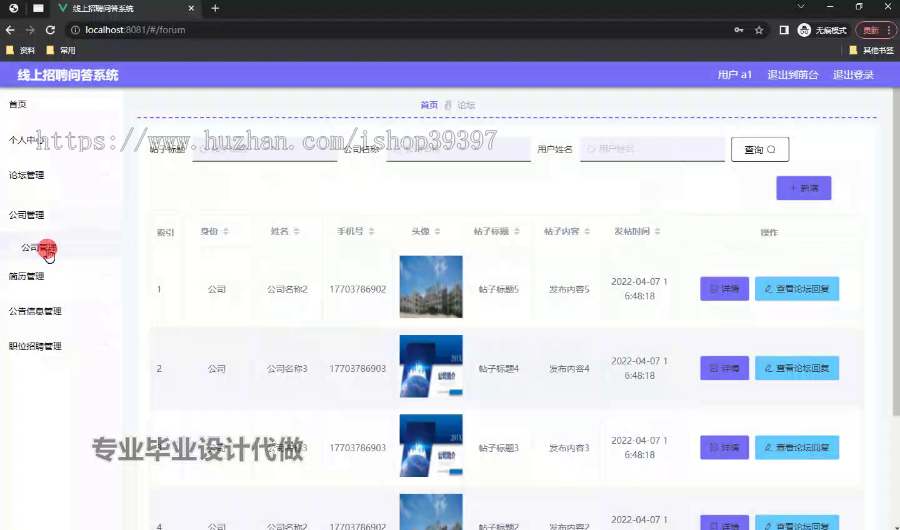Screen dimensions: 900x530
Task: Open 详情 for the 帖子标题4 row
Action: [724, 368]
